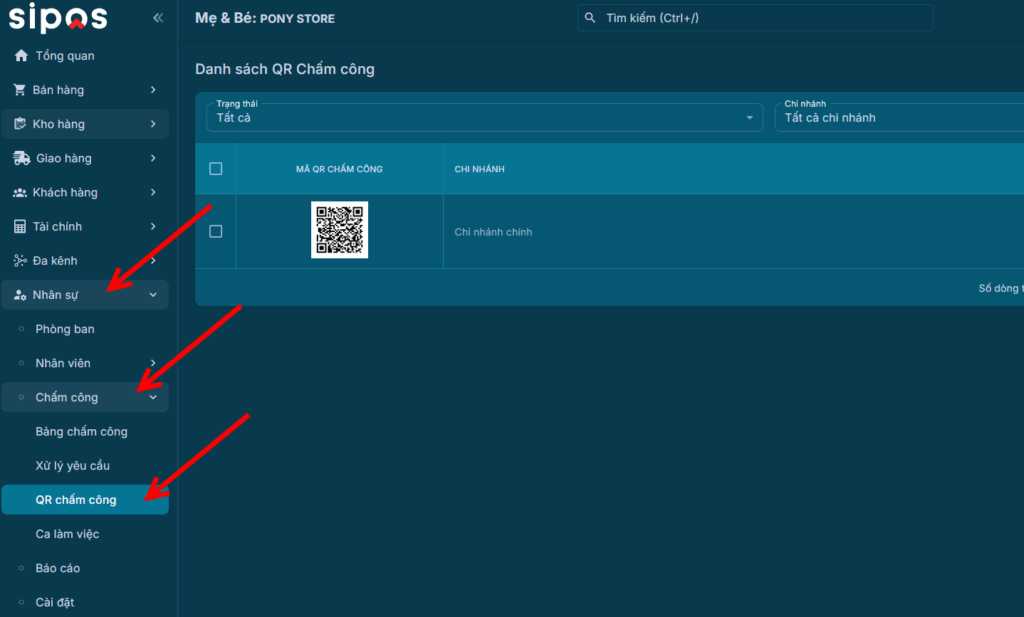Click the Tổng quan home icon

pos(21,55)
